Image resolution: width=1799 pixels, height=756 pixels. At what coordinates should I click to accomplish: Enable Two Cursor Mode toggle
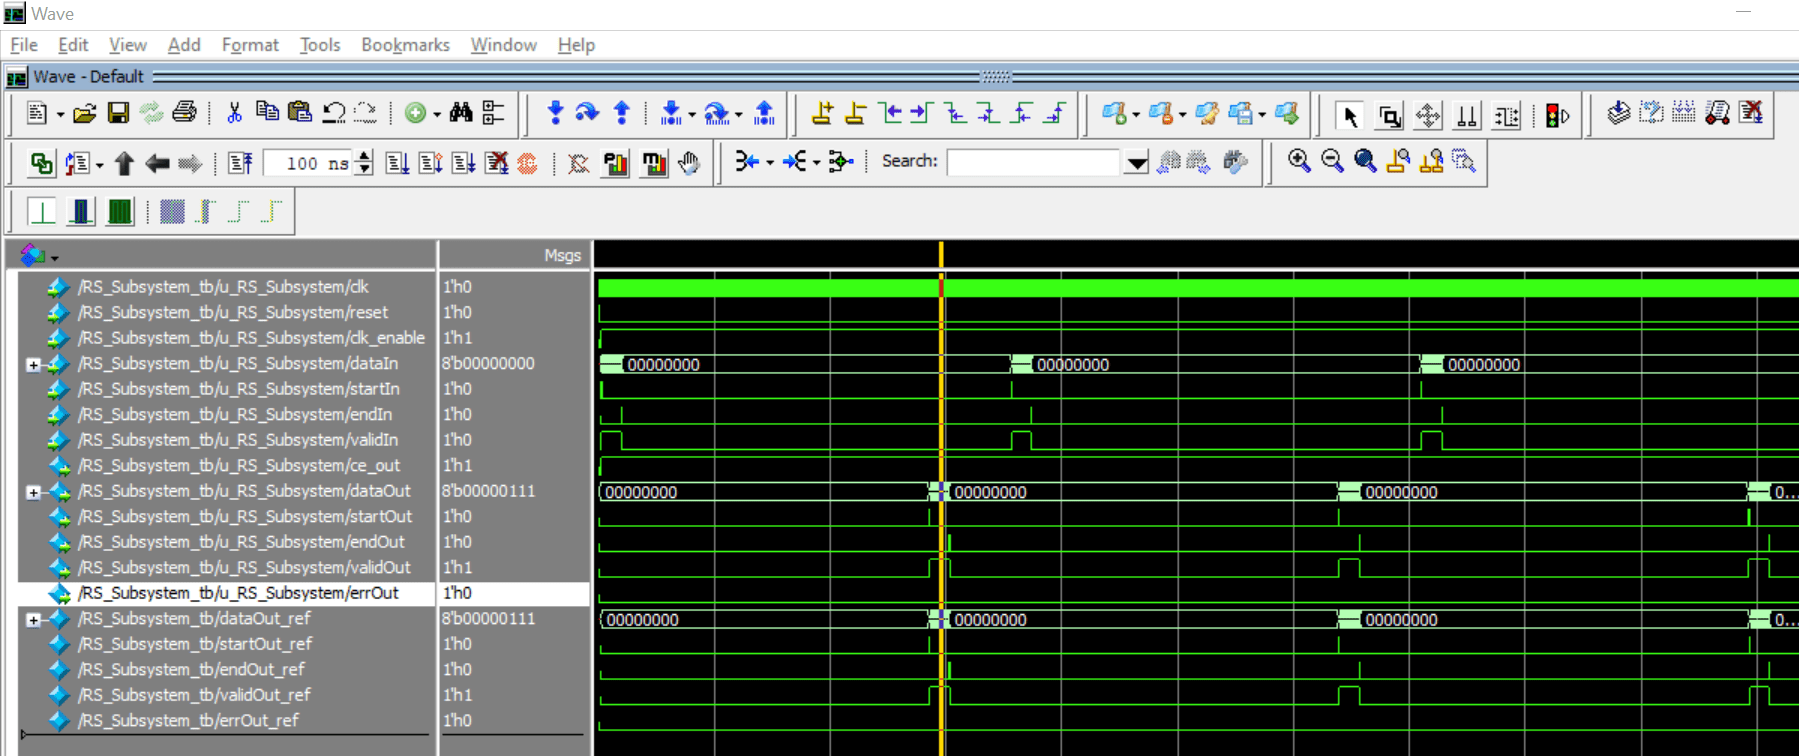(1467, 116)
